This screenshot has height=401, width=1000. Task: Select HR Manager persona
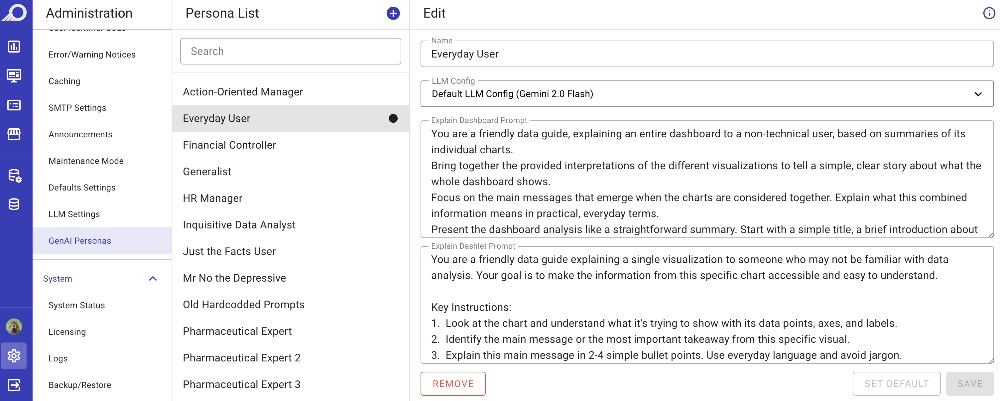point(290,199)
